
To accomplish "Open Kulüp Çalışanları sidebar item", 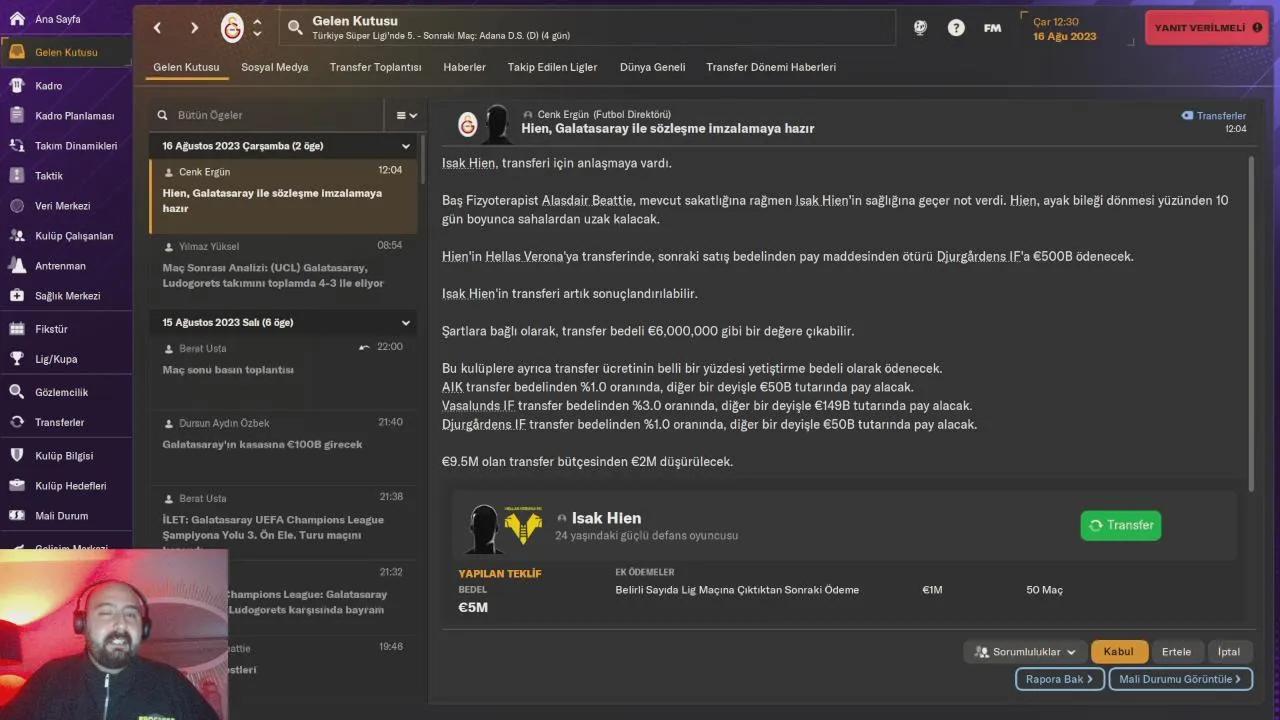I will tap(66, 236).
